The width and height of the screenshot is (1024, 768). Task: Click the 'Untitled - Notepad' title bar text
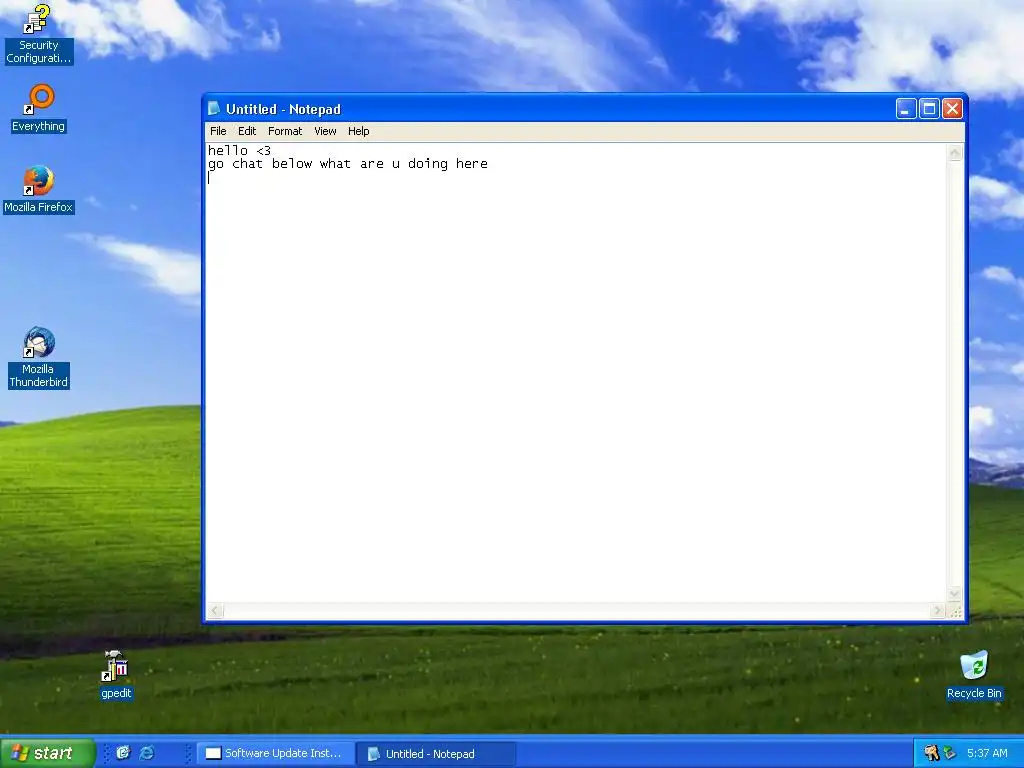(x=283, y=109)
